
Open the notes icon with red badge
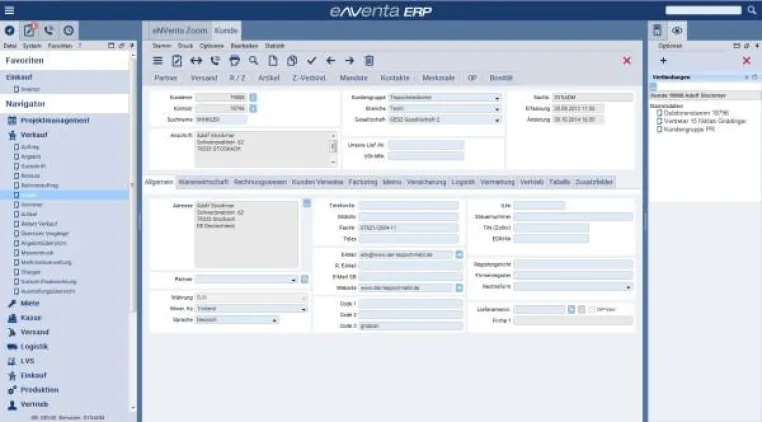point(29,30)
